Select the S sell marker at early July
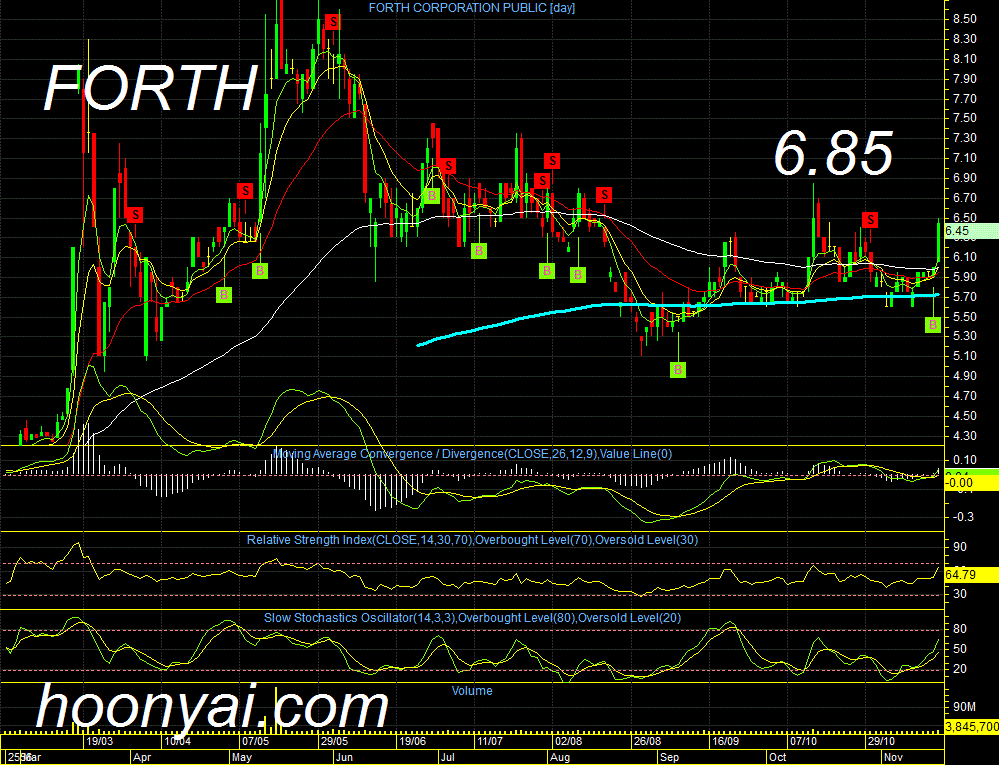The height and width of the screenshot is (765, 999). click(x=448, y=166)
